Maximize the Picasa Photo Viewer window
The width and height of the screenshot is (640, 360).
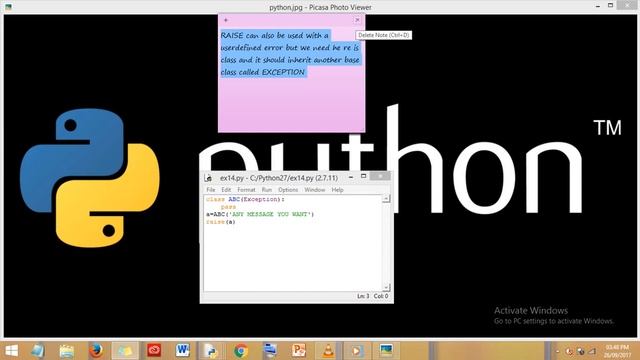click(611, 5)
